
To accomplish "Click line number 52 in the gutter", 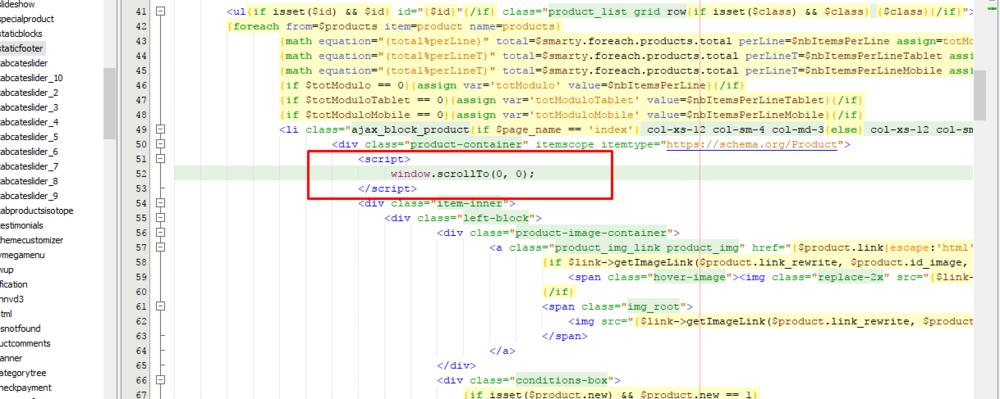I will 142,174.
